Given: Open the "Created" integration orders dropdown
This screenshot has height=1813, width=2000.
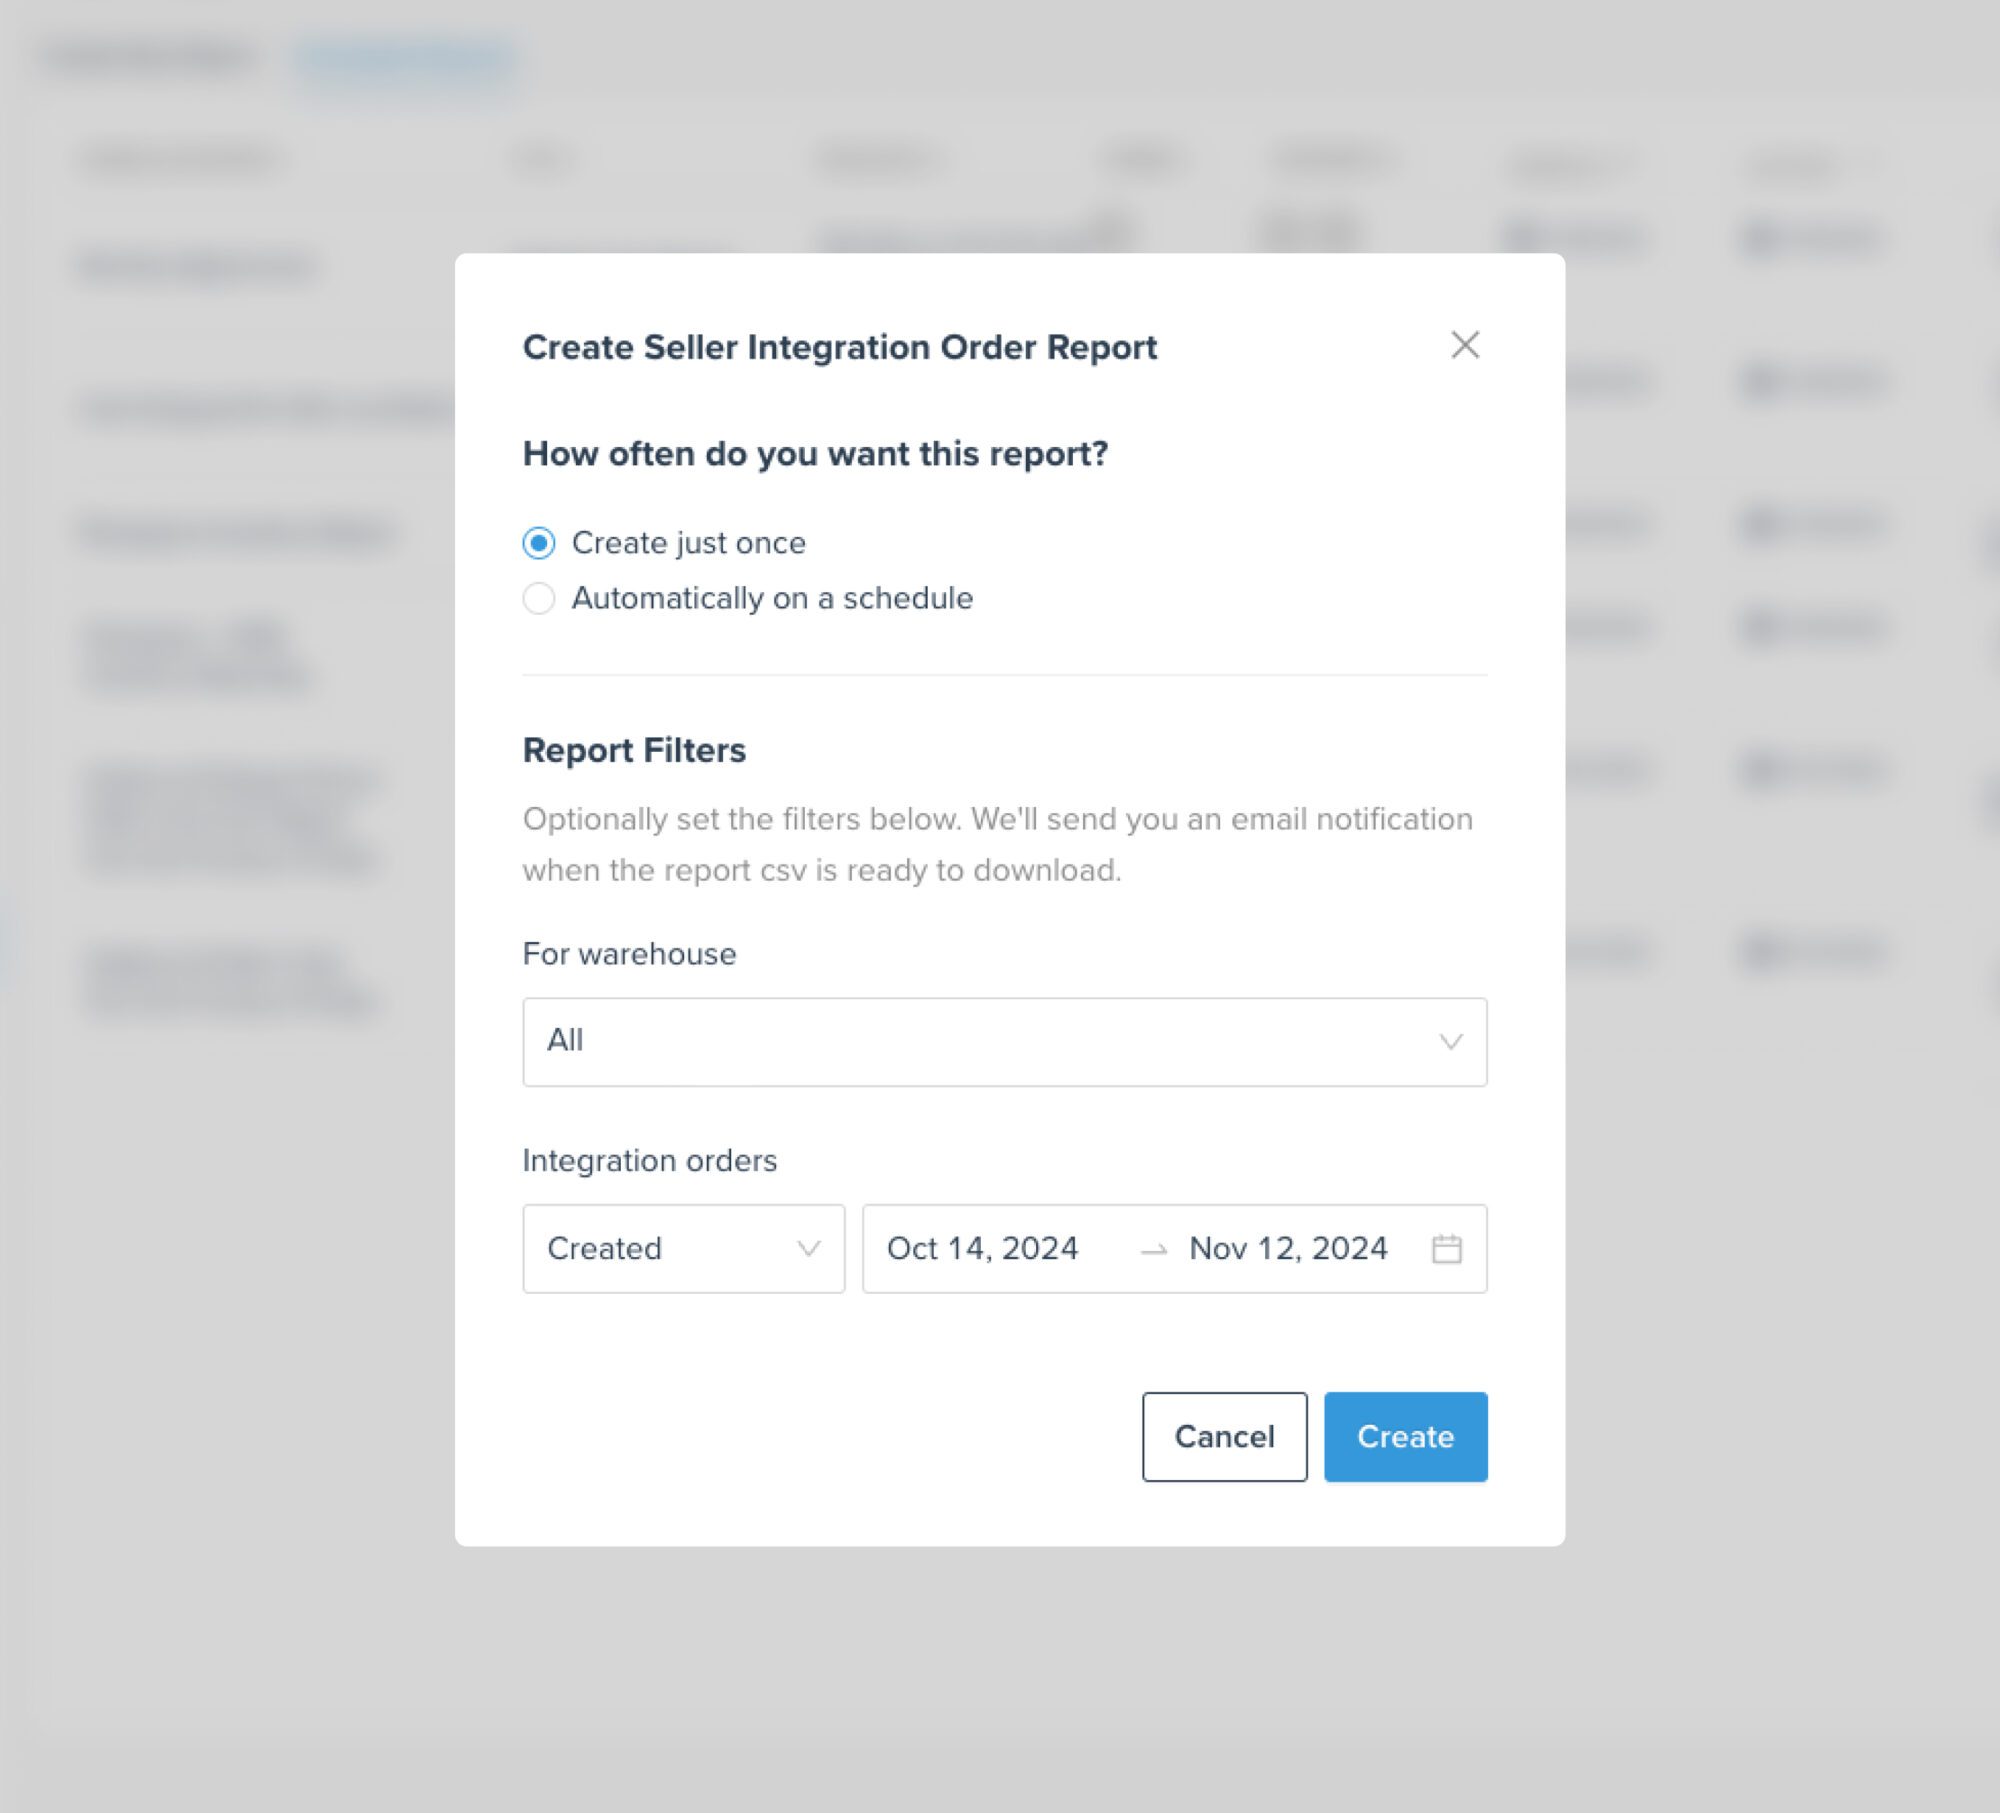Looking at the screenshot, I should pos(684,1248).
